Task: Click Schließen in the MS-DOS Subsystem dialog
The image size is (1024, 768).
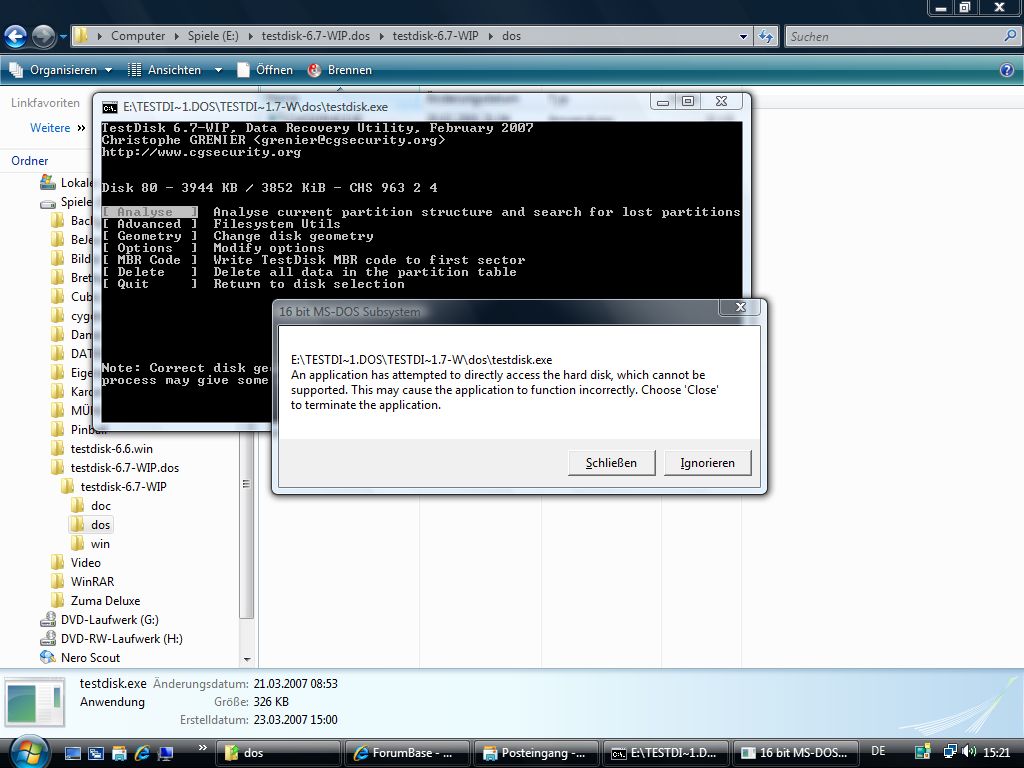Action: tap(611, 462)
